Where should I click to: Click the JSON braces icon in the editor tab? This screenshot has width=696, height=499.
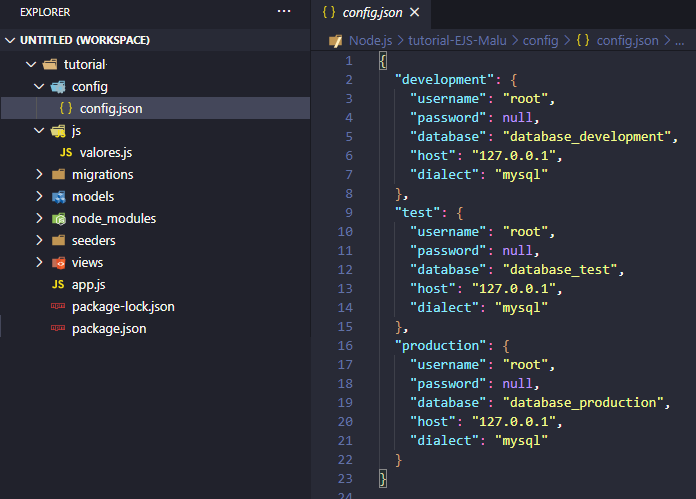(x=329, y=12)
